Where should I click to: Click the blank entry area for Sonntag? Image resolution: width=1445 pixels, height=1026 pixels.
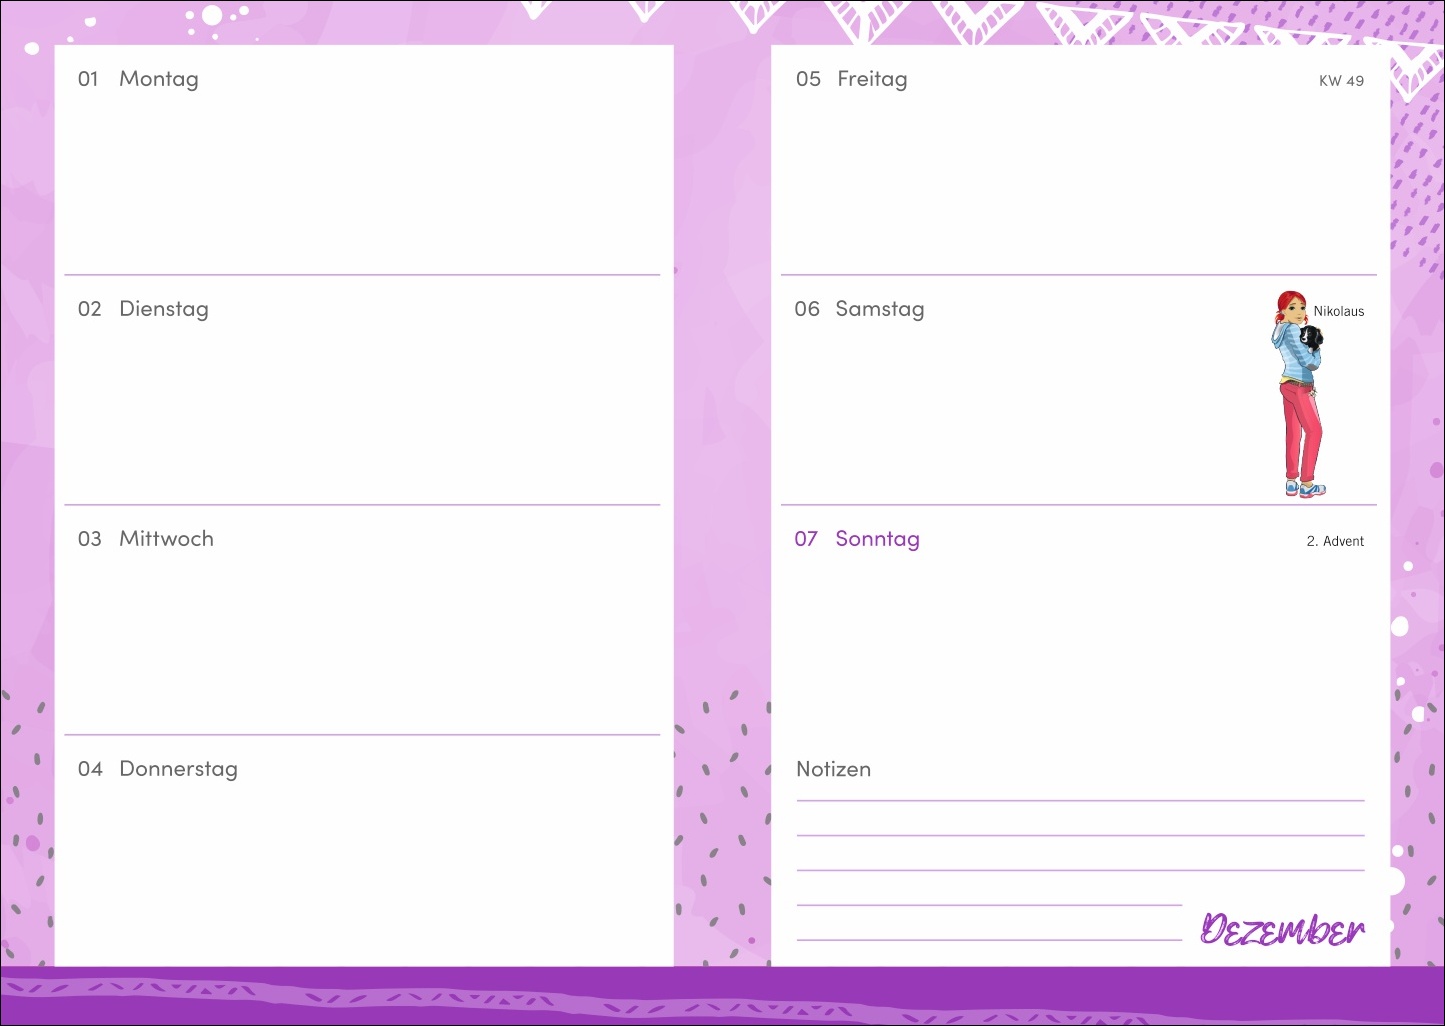click(x=1078, y=640)
